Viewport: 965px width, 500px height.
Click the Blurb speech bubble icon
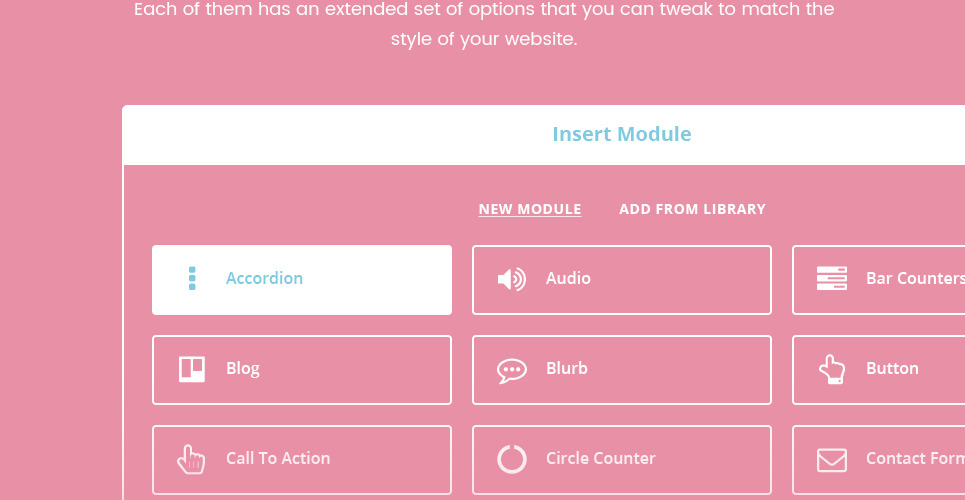[511, 370]
